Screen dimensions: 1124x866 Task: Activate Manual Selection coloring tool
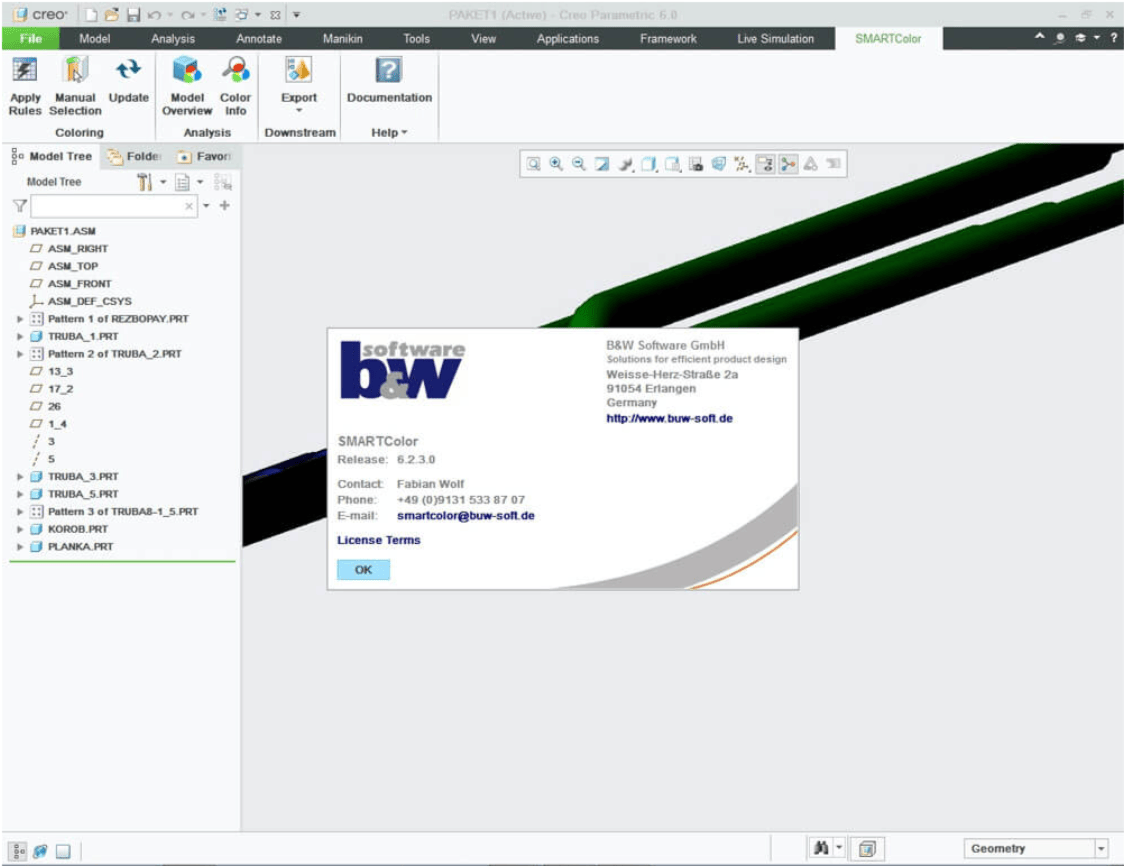point(75,86)
